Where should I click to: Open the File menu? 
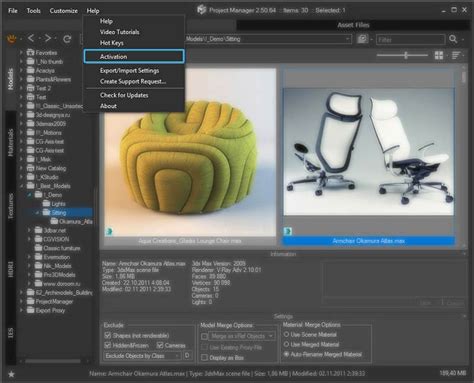pos(13,11)
